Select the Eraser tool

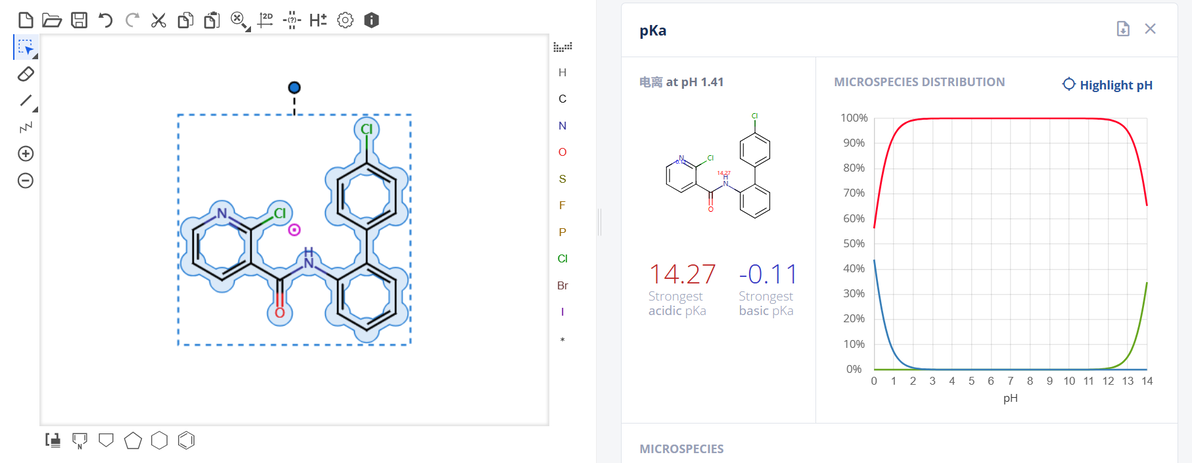[26, 74]
